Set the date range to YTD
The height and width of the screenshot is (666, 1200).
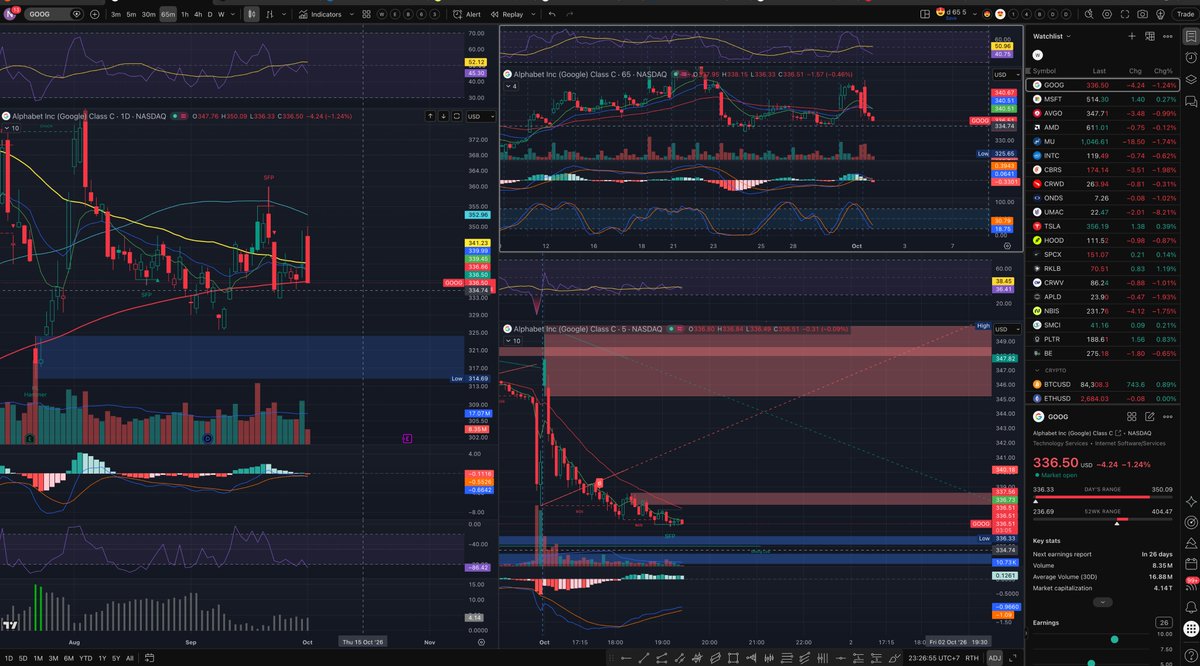click(86, 658)
